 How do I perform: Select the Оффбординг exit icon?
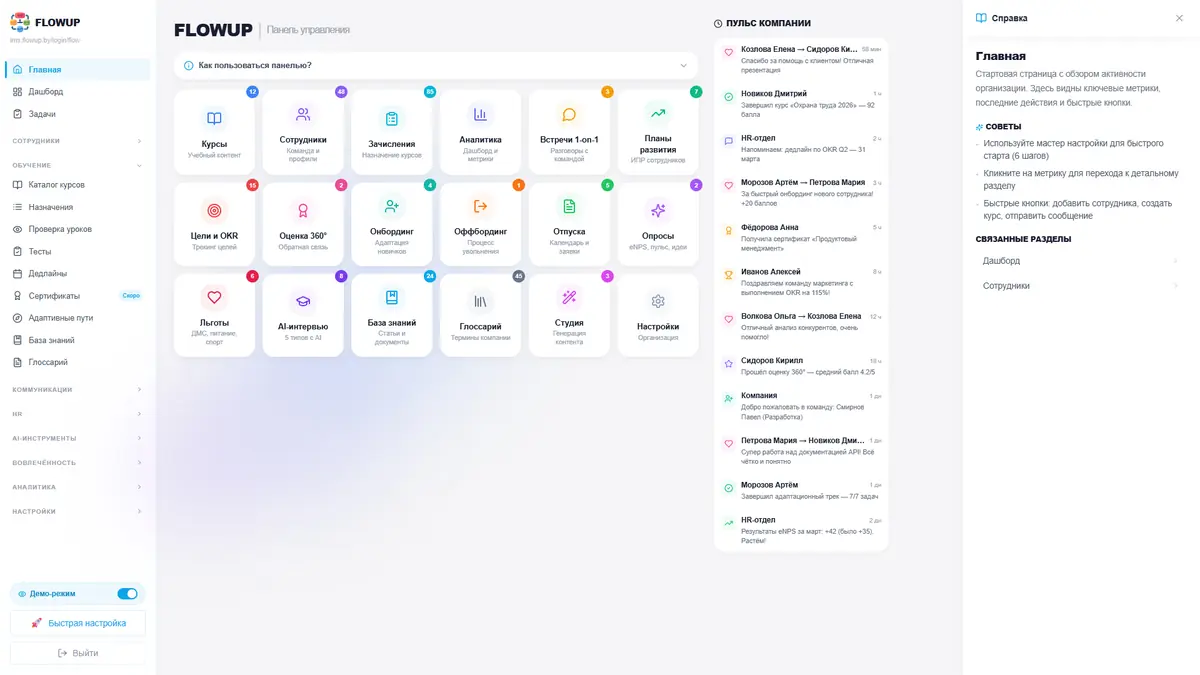(x=480, y=206)
